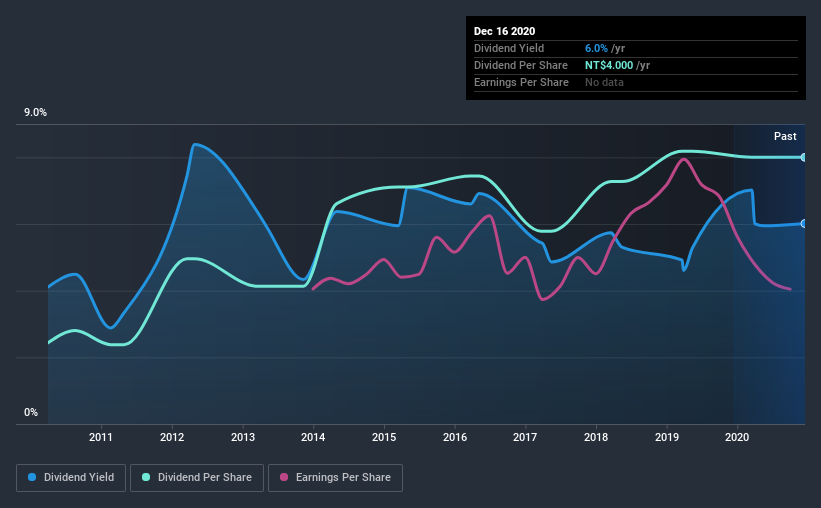This screenshot has height=508, width=821.
Task: Click the 2018 x-axis label
Action: pyautogui.click(x=596, y=437)
